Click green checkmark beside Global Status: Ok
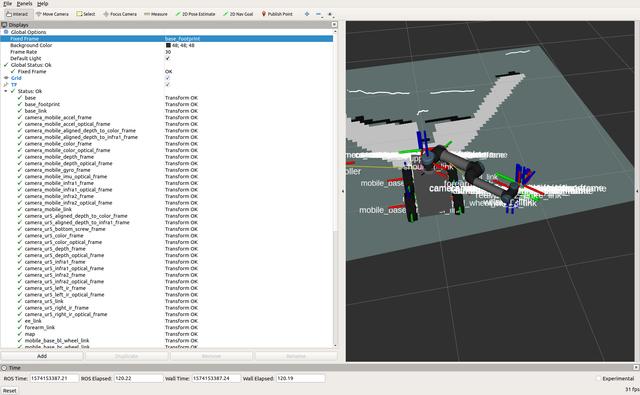The image size is (640, 395). (6, 65)
